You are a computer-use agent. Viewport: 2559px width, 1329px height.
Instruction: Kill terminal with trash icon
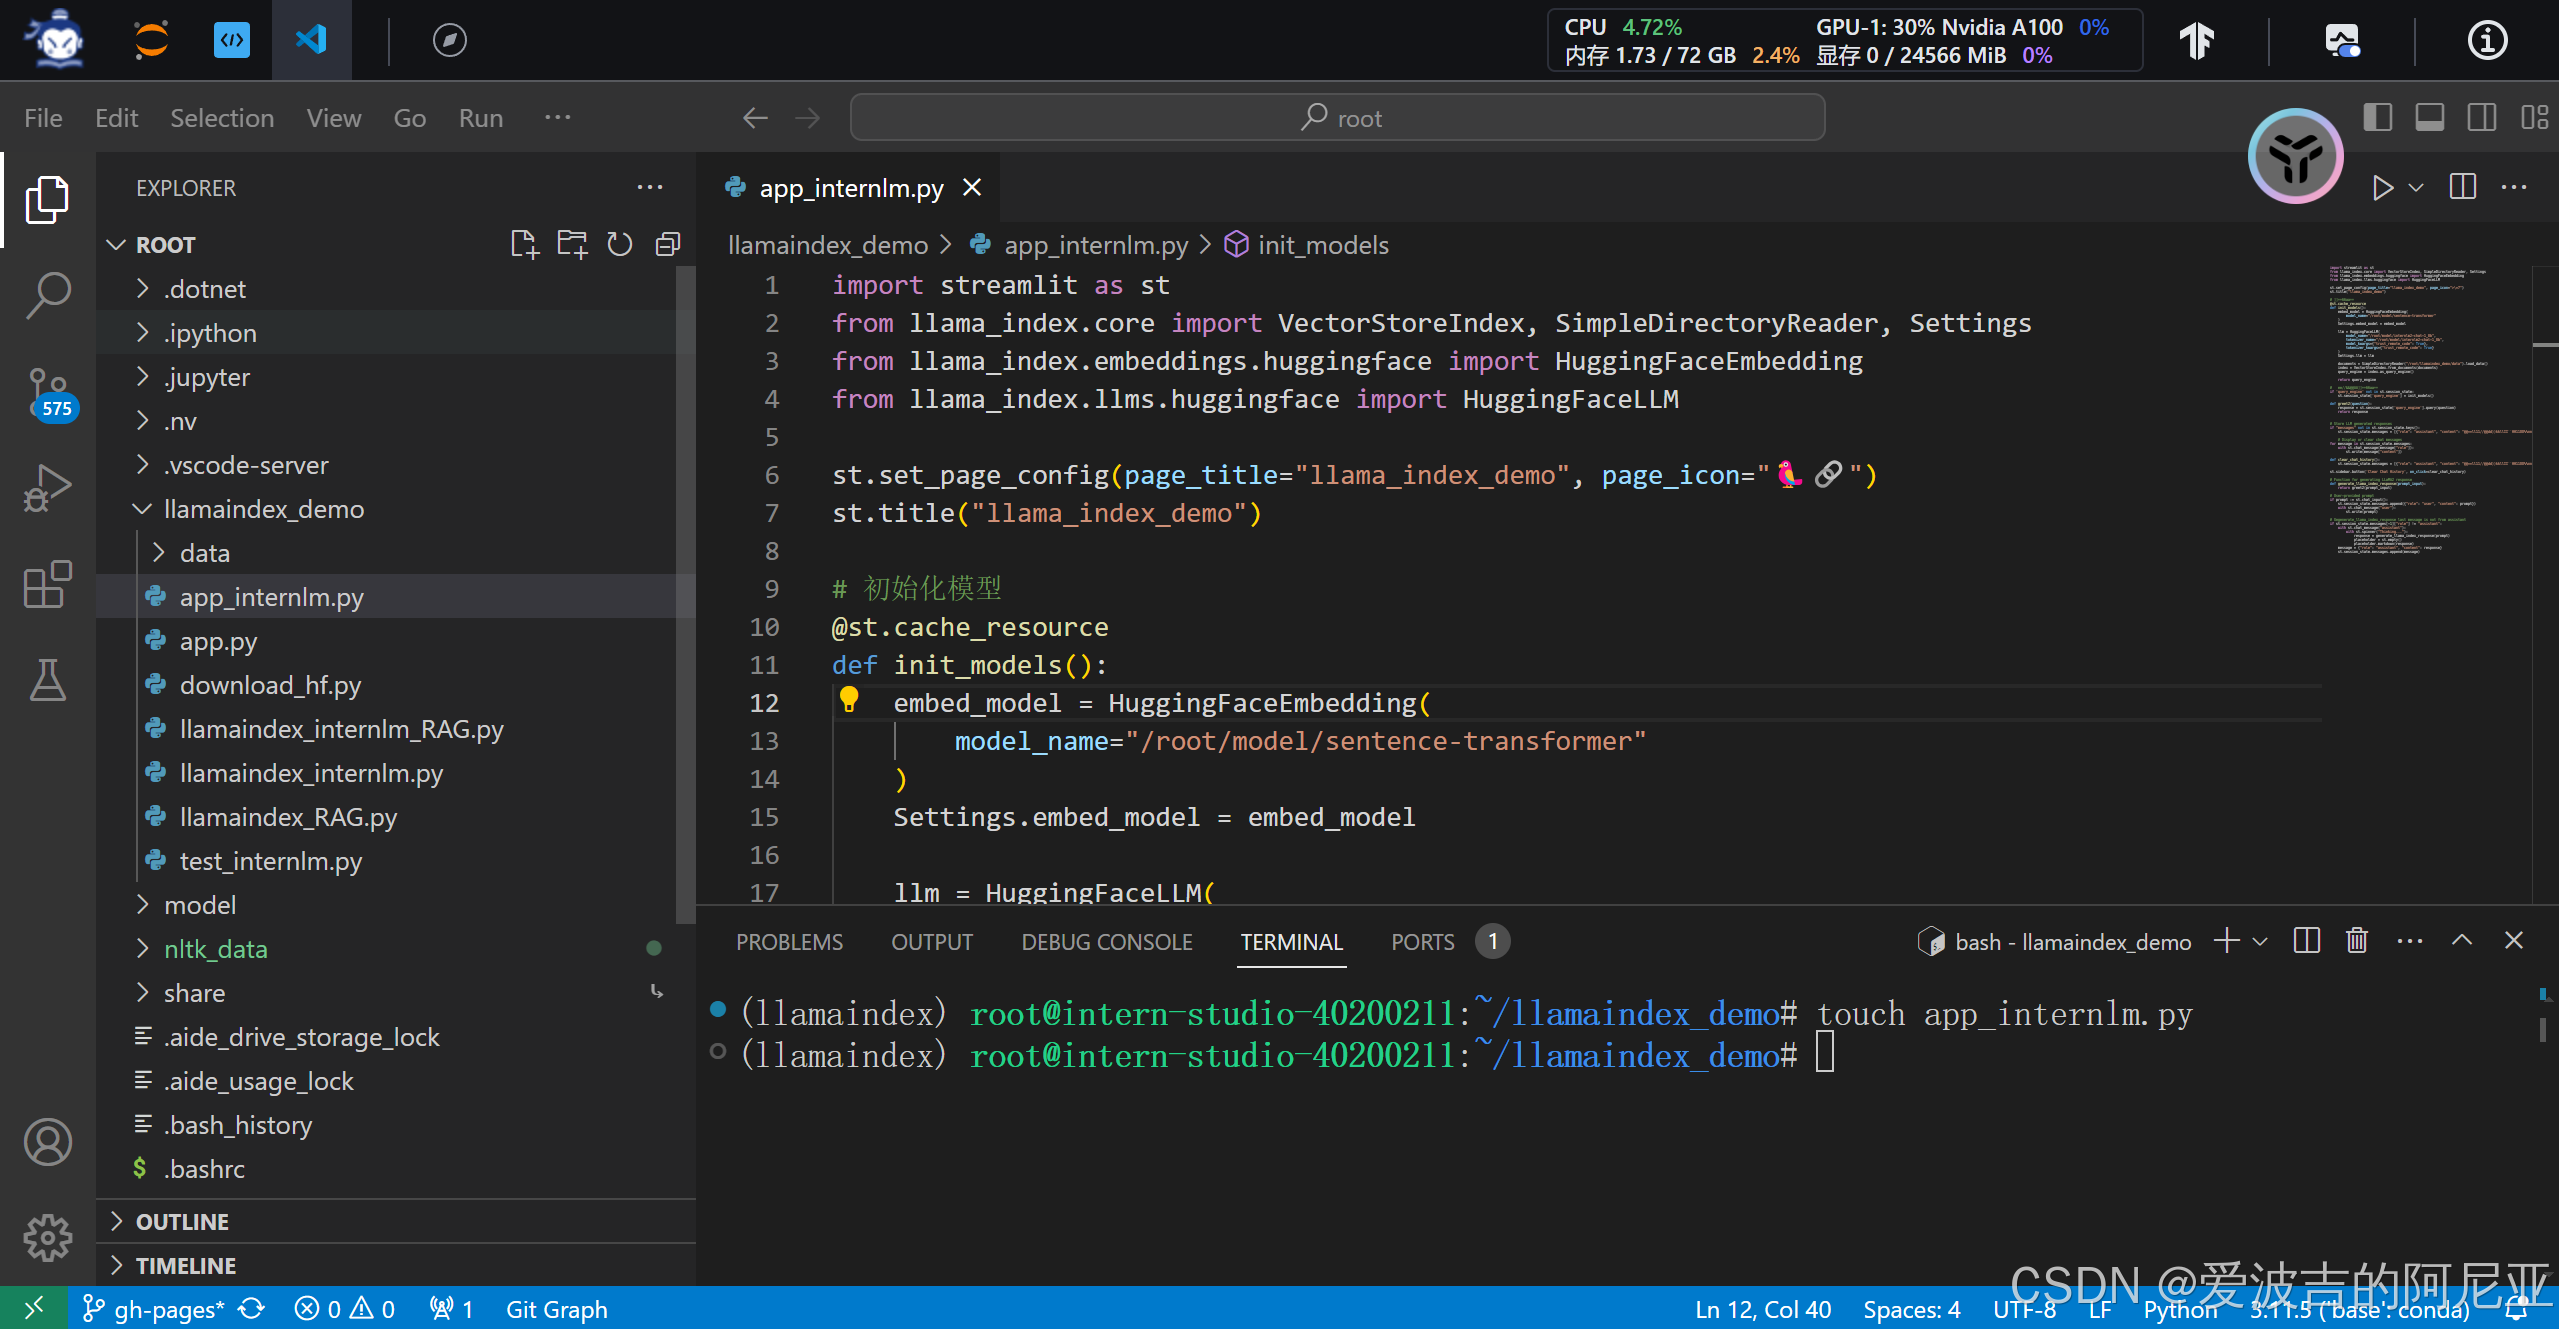click(x=2357, y=941)
